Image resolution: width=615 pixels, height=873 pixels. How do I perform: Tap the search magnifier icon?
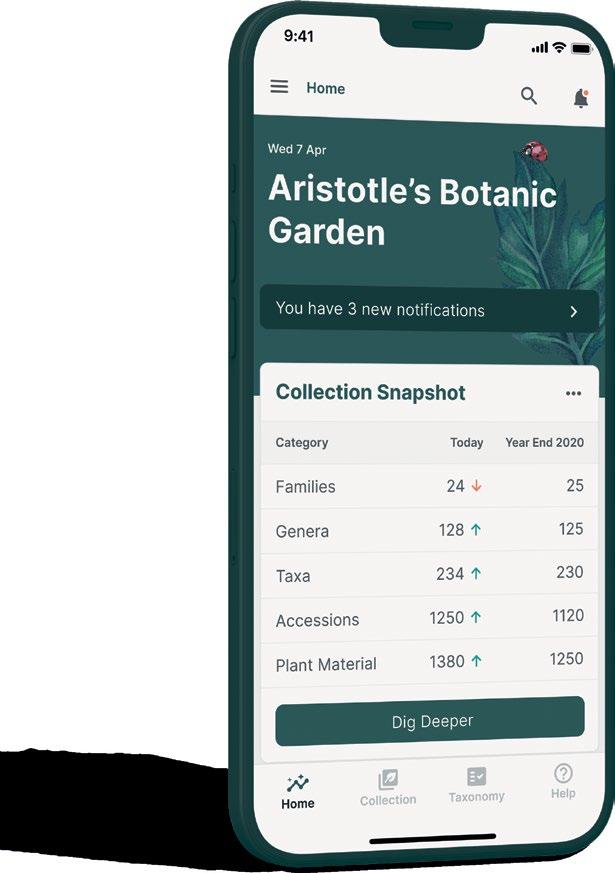click(529, 96)
